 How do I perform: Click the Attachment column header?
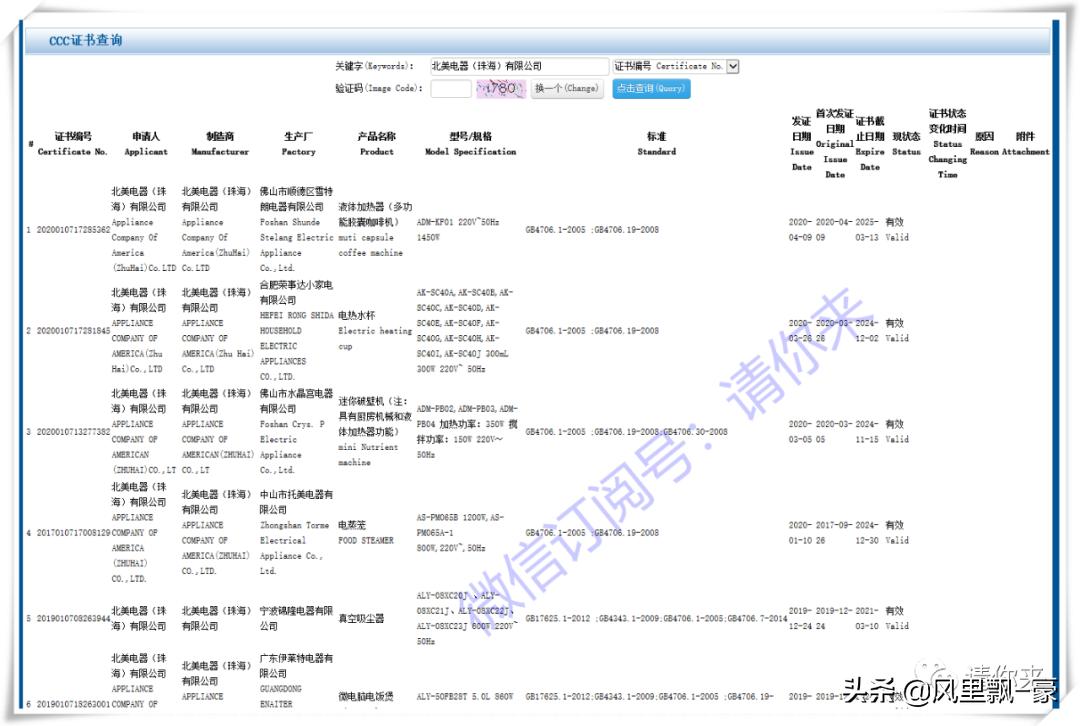(x=1025, y=143)
